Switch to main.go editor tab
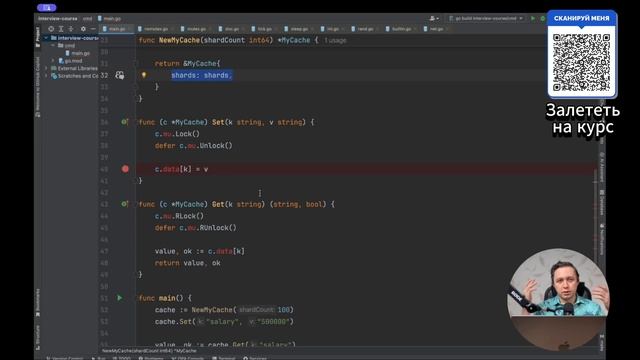 click(116, 29)
